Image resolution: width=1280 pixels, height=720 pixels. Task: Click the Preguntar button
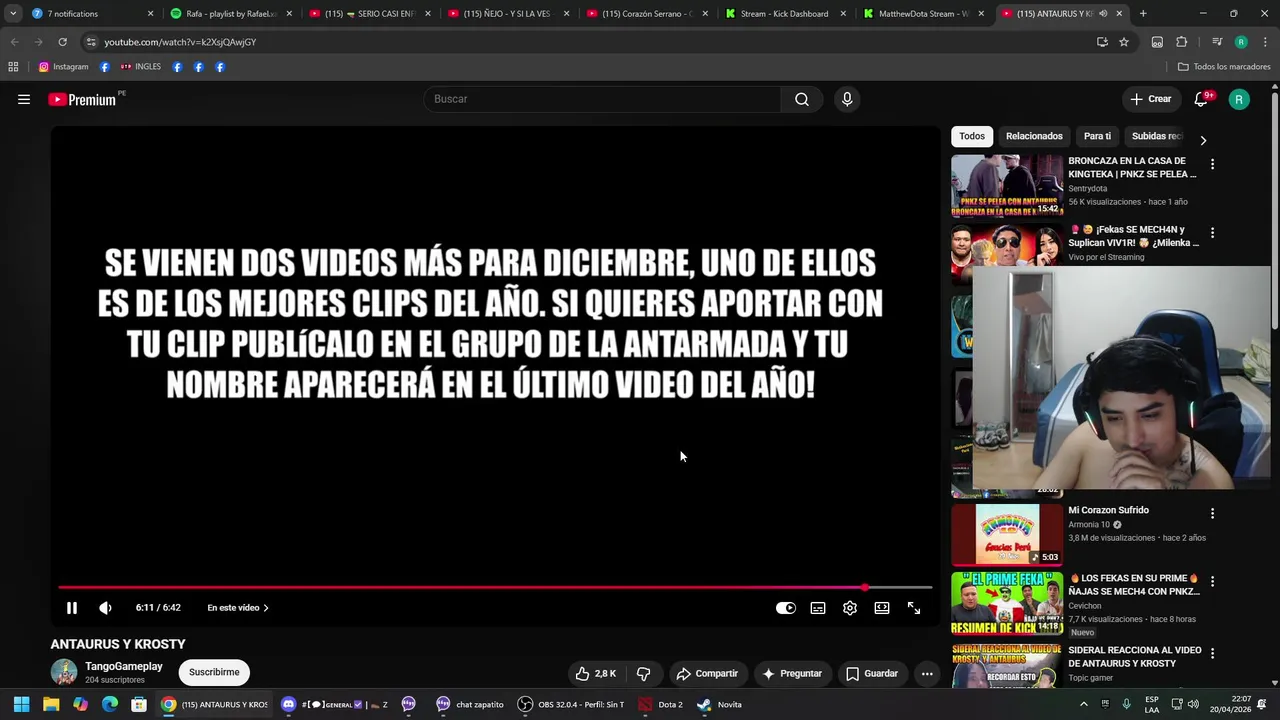[791, 673]
